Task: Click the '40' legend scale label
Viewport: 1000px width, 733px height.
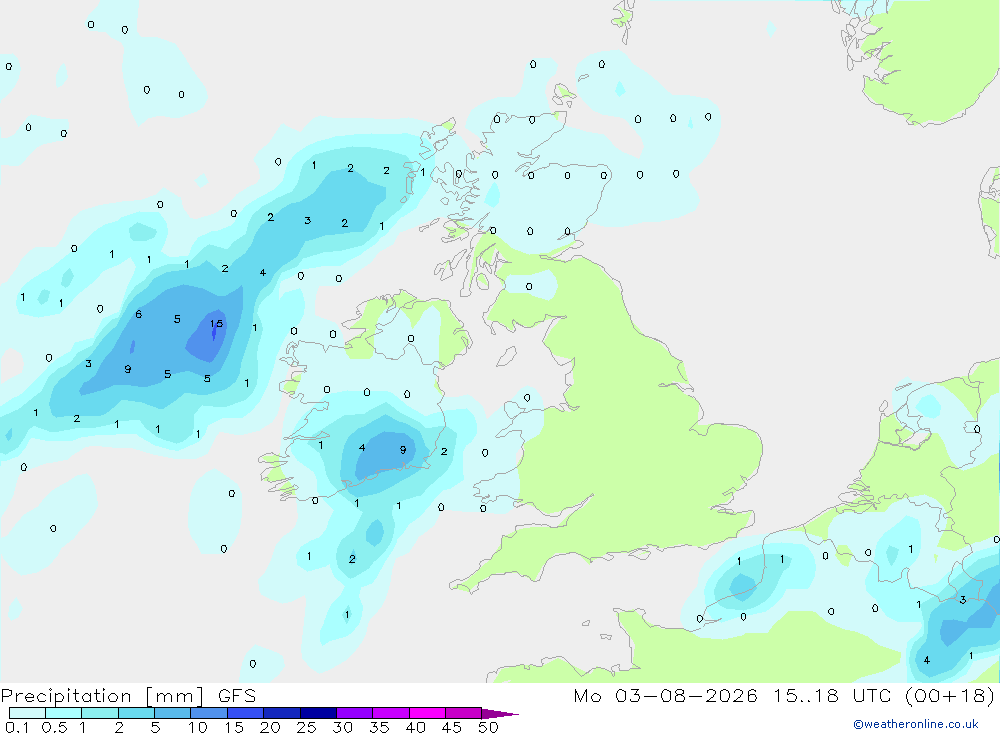Action: pyautogui.click(x=416, y=727)
